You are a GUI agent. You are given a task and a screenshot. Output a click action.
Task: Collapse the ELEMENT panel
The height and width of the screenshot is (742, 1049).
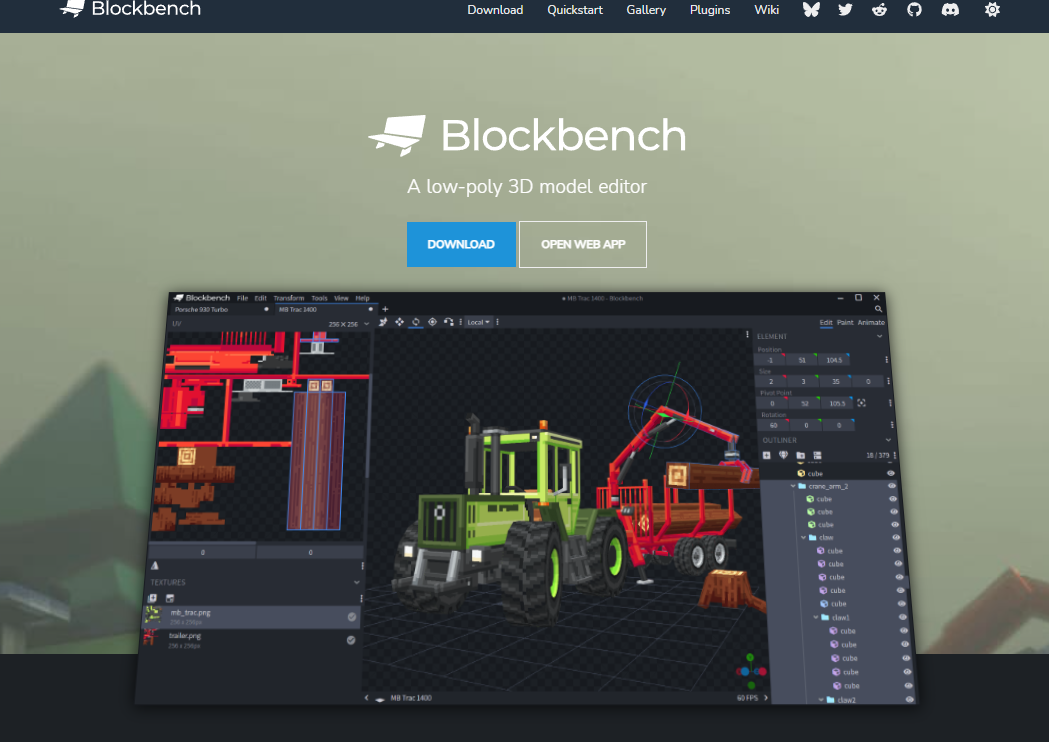pos(879,337)
